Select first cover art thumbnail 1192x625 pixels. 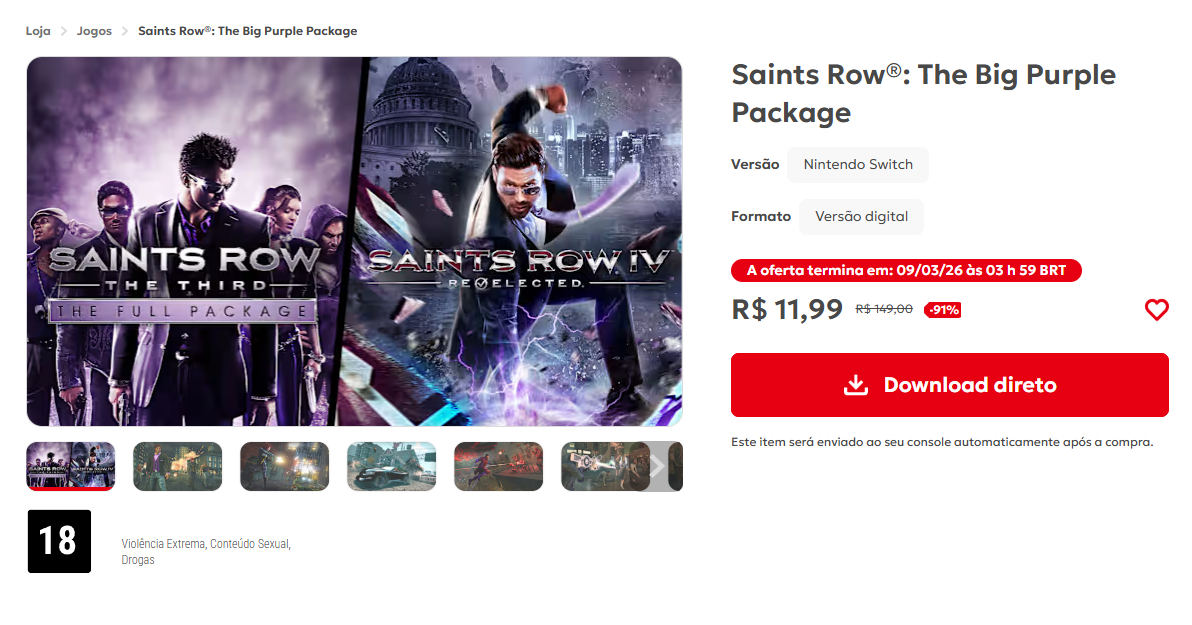(x=71, y=466)
